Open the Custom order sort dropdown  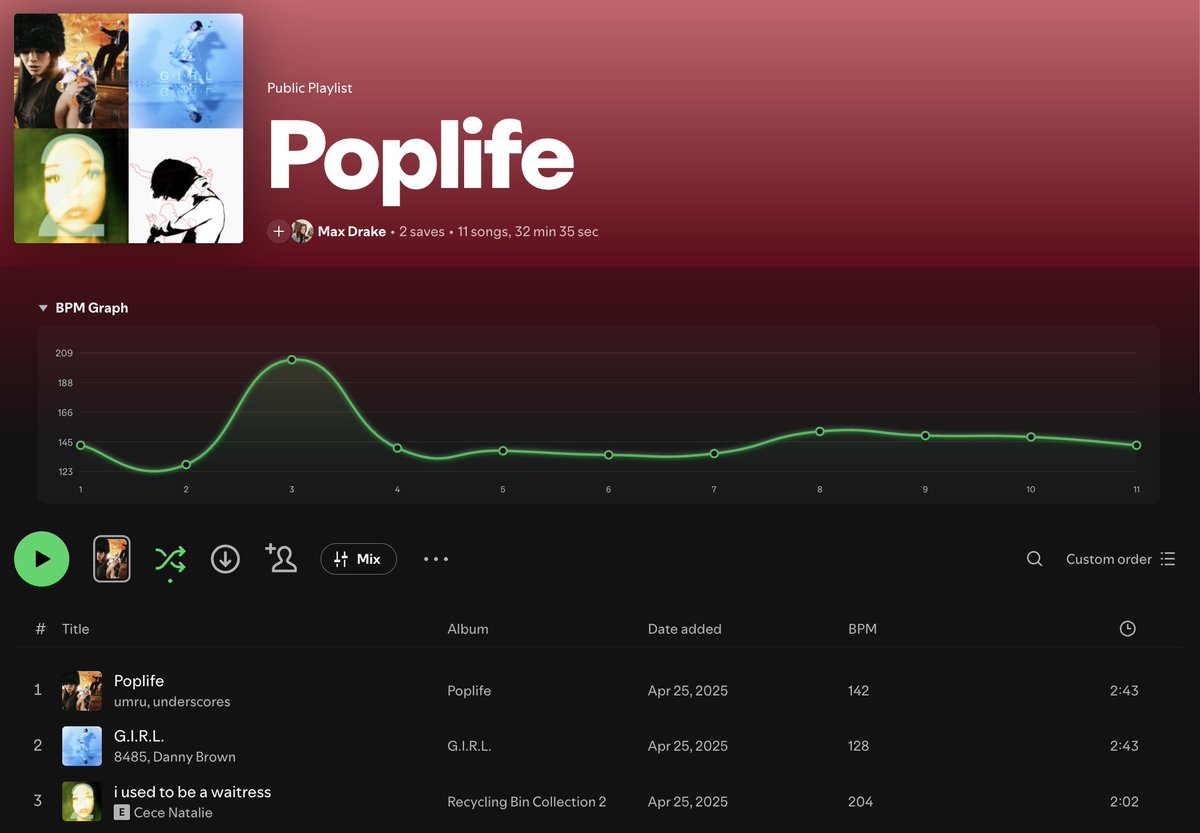pyautogui.click(x=1120, y=559)
